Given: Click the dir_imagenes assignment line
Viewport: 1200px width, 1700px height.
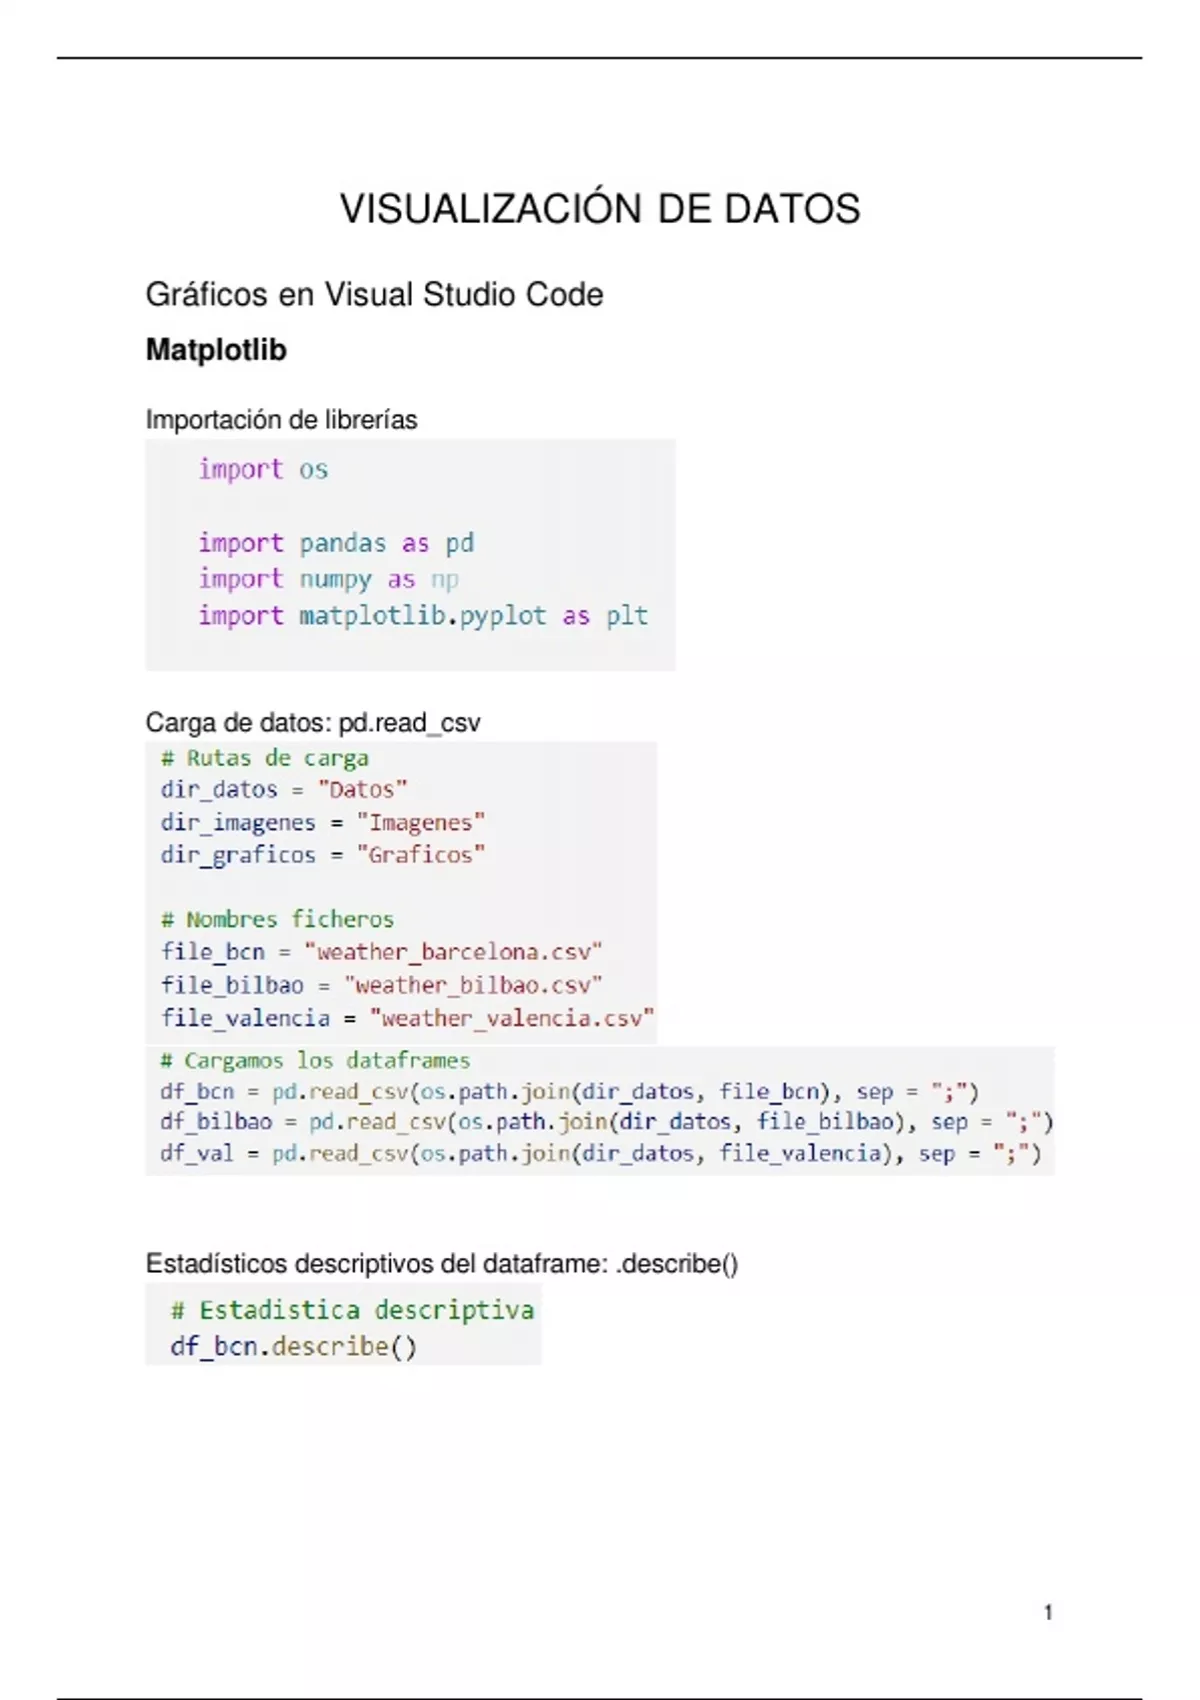Looking at the screenshot, I should pyautogui.click(x=322, y=823).
